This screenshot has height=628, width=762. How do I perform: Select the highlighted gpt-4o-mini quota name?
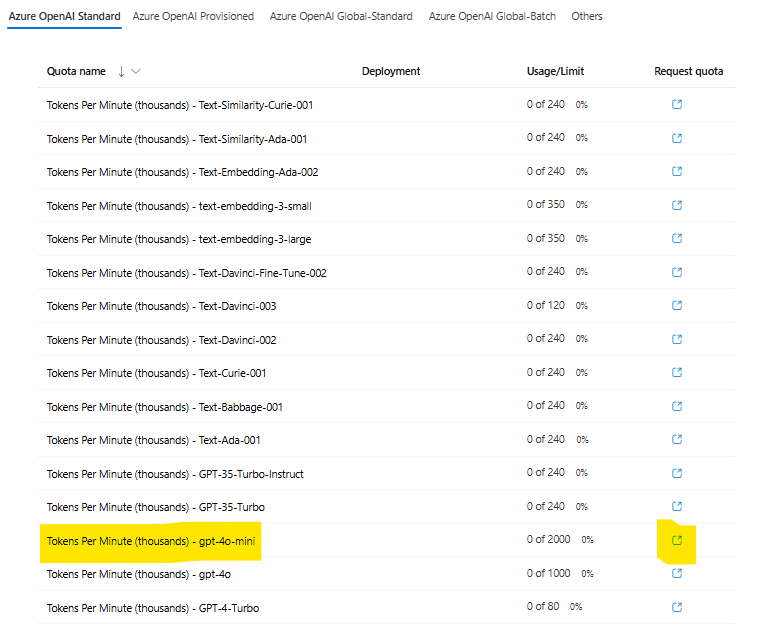pyautogui.click(x=151, y=541)
